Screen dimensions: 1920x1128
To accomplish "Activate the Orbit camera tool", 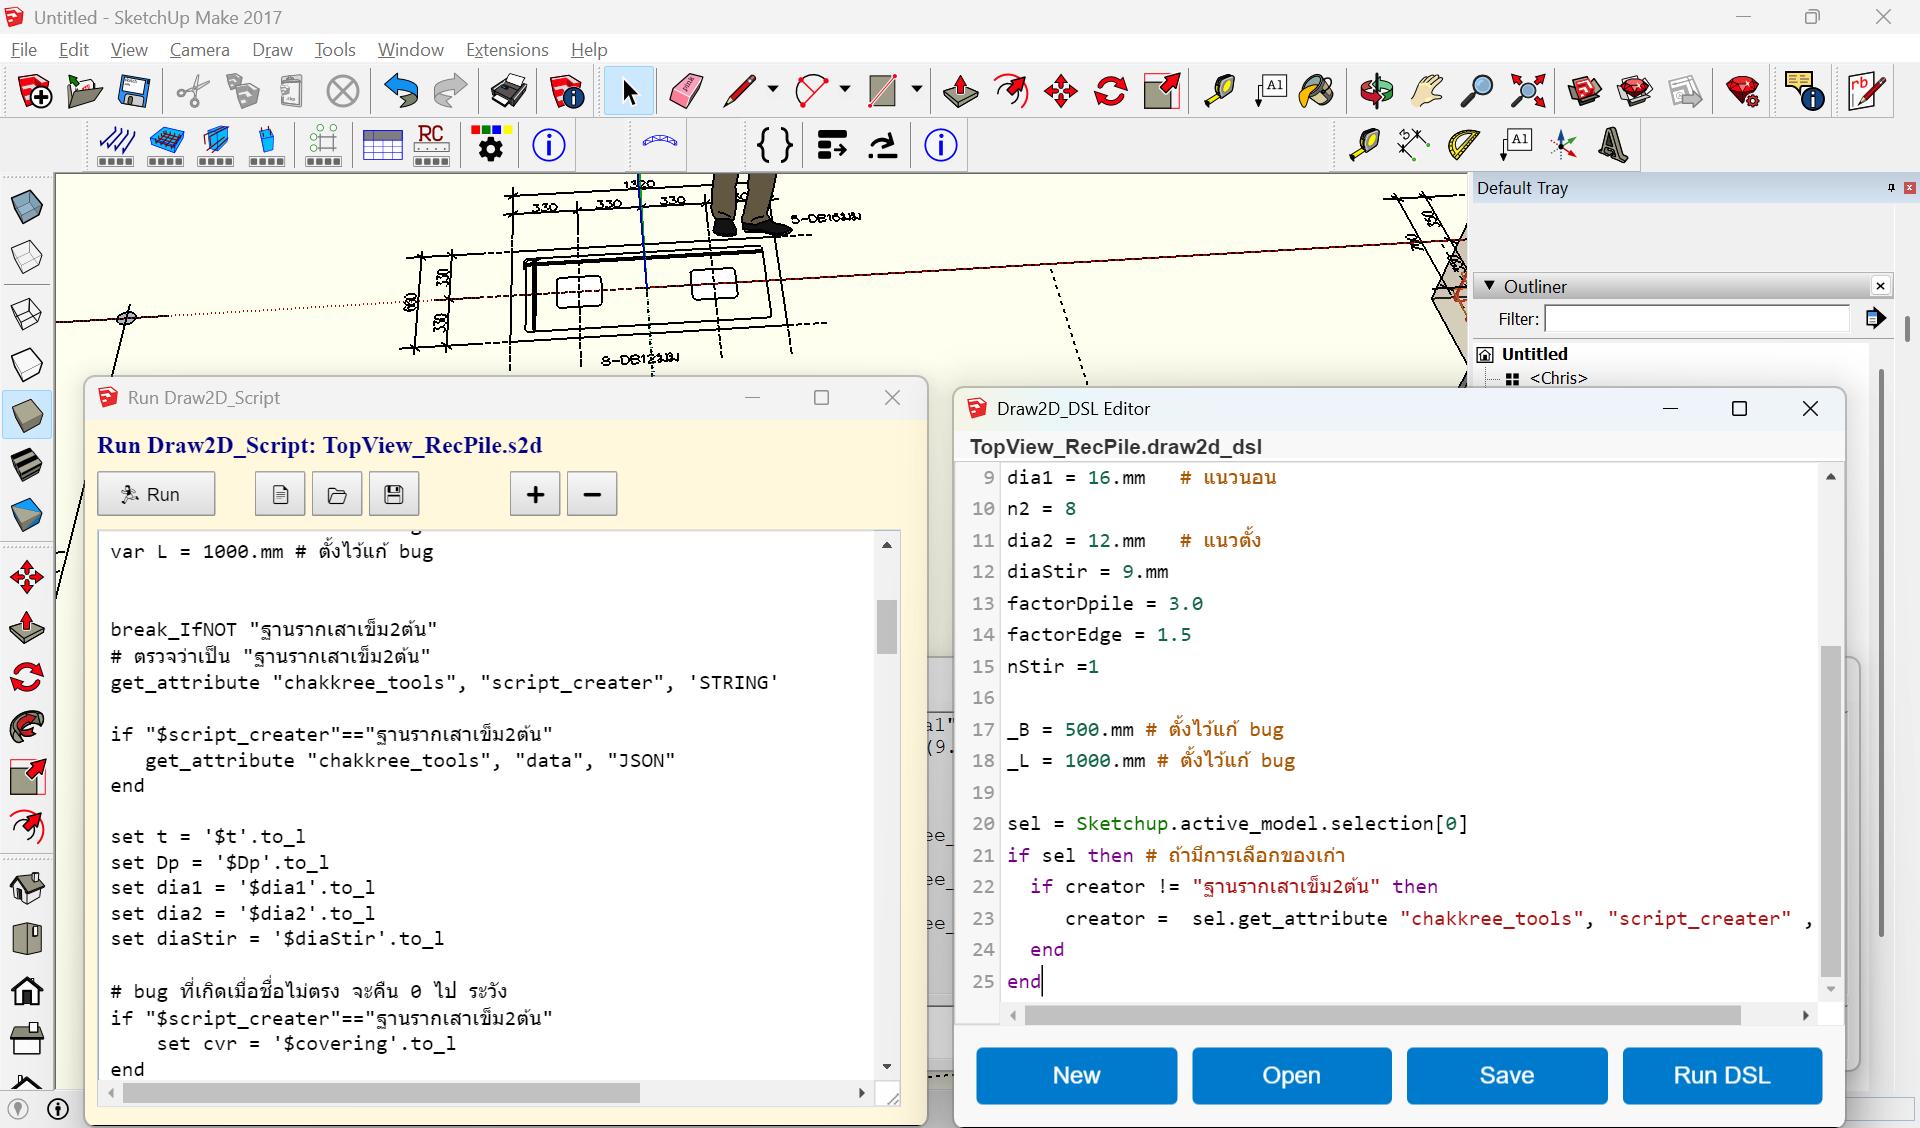I will [1377, 92].
